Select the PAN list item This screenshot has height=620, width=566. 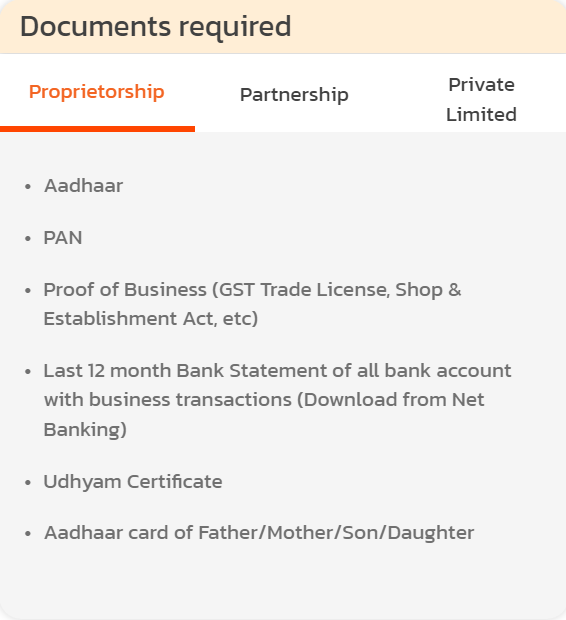[63, 238]
